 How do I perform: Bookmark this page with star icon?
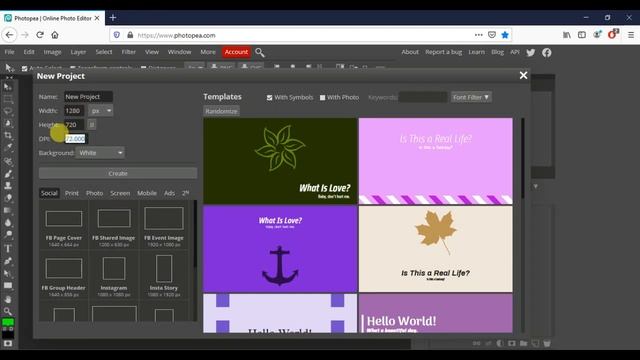pyautogui.click(x=505, y=35)
